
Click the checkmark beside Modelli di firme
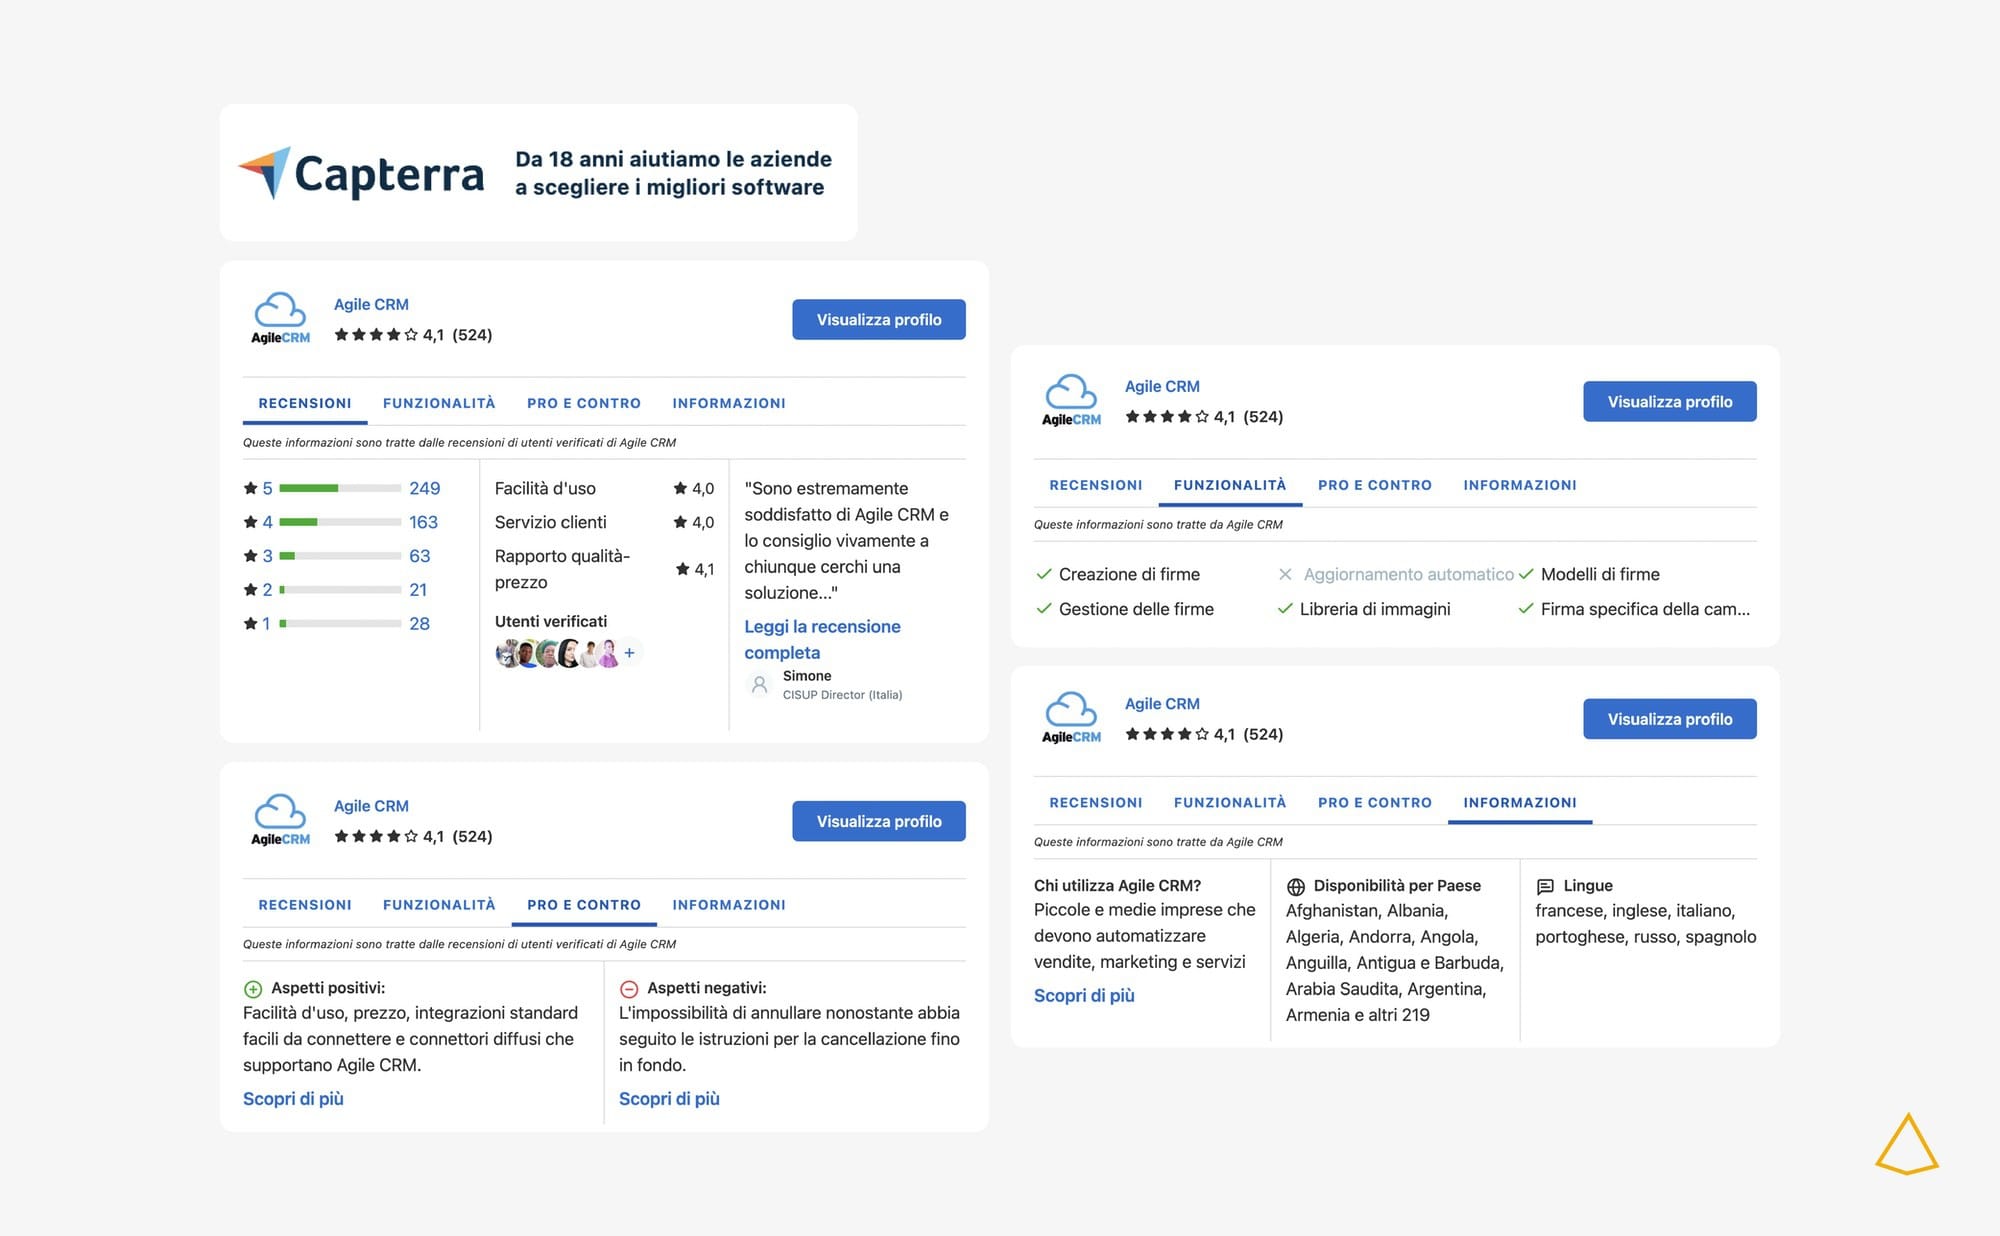click(1526, 574)
